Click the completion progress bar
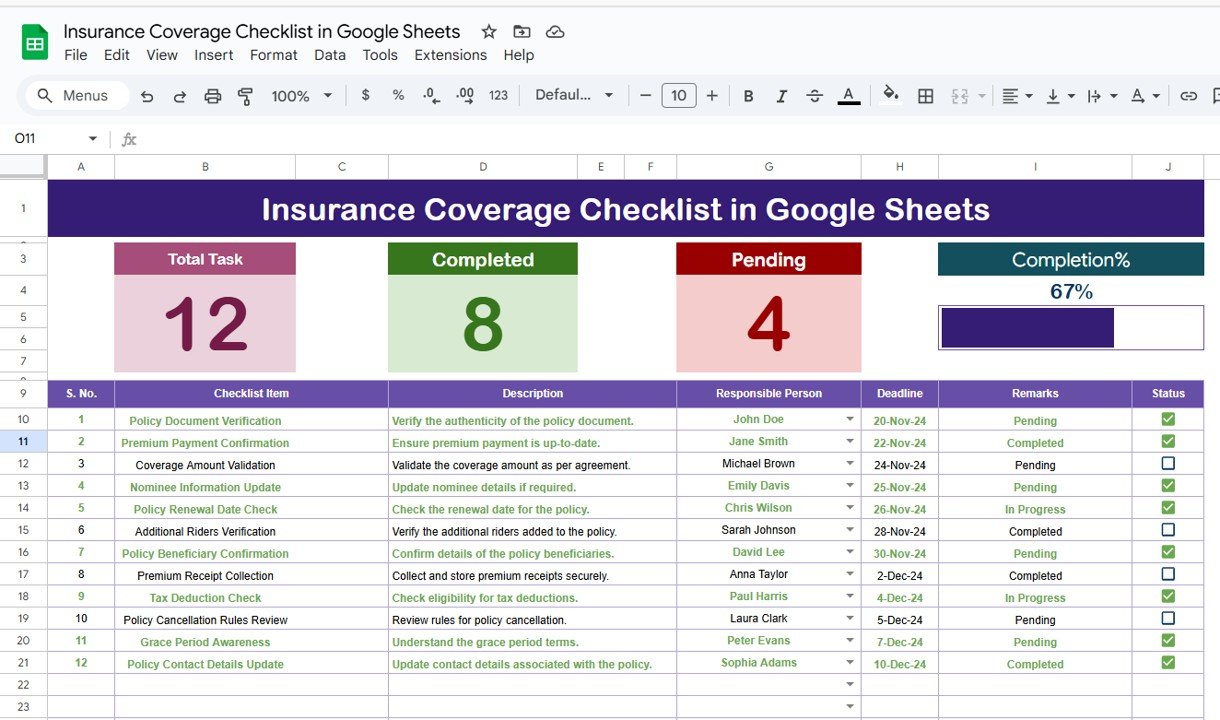The image size is (1220, 720). (1071, 328)
